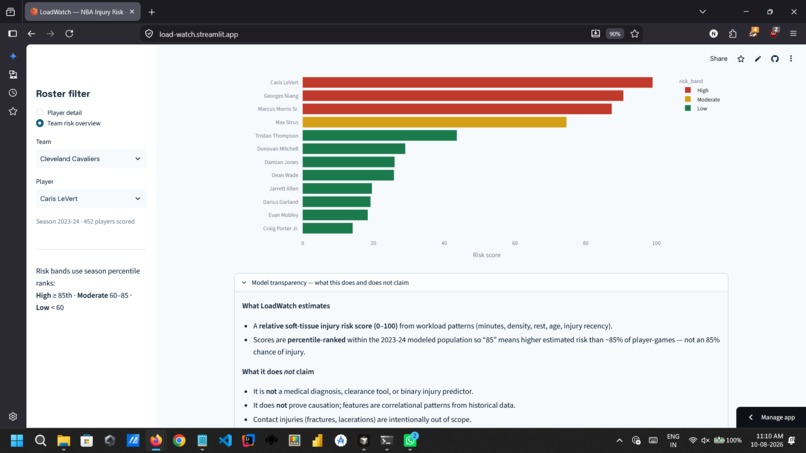The height and width of the screenshot is (453, 806).
Task: Open a new browser tab
Action: tap(152, 12)
